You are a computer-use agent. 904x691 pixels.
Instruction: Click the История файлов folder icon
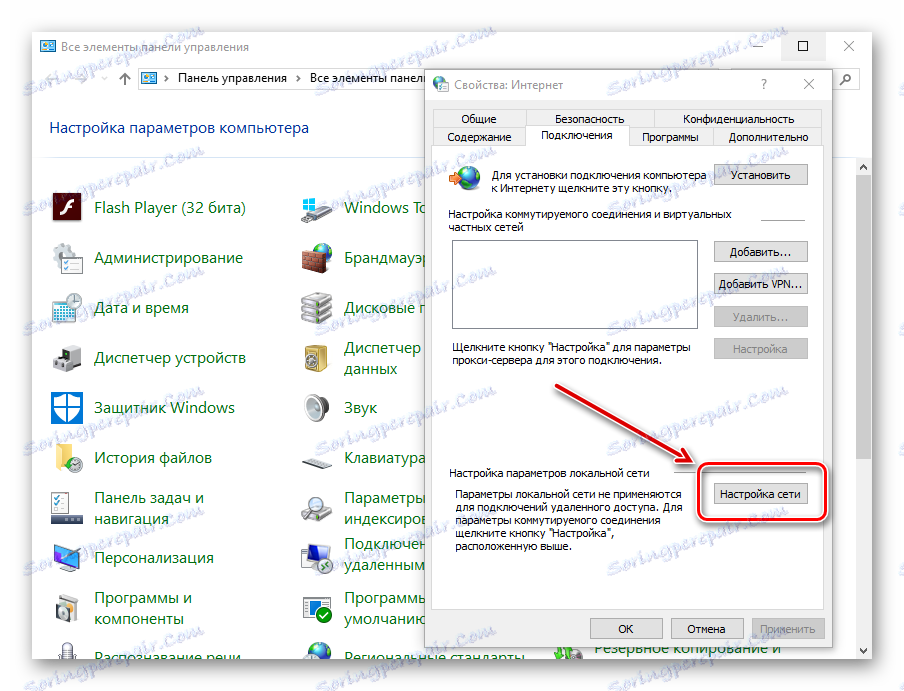pos(68,458)
